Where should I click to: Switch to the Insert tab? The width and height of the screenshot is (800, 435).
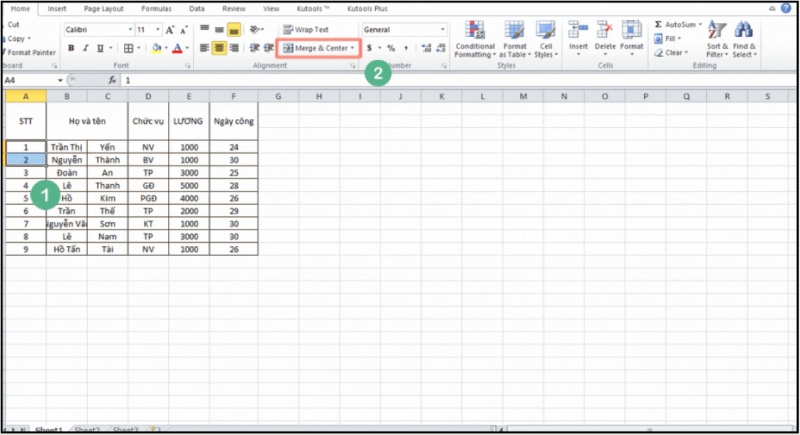pos(57,9)
